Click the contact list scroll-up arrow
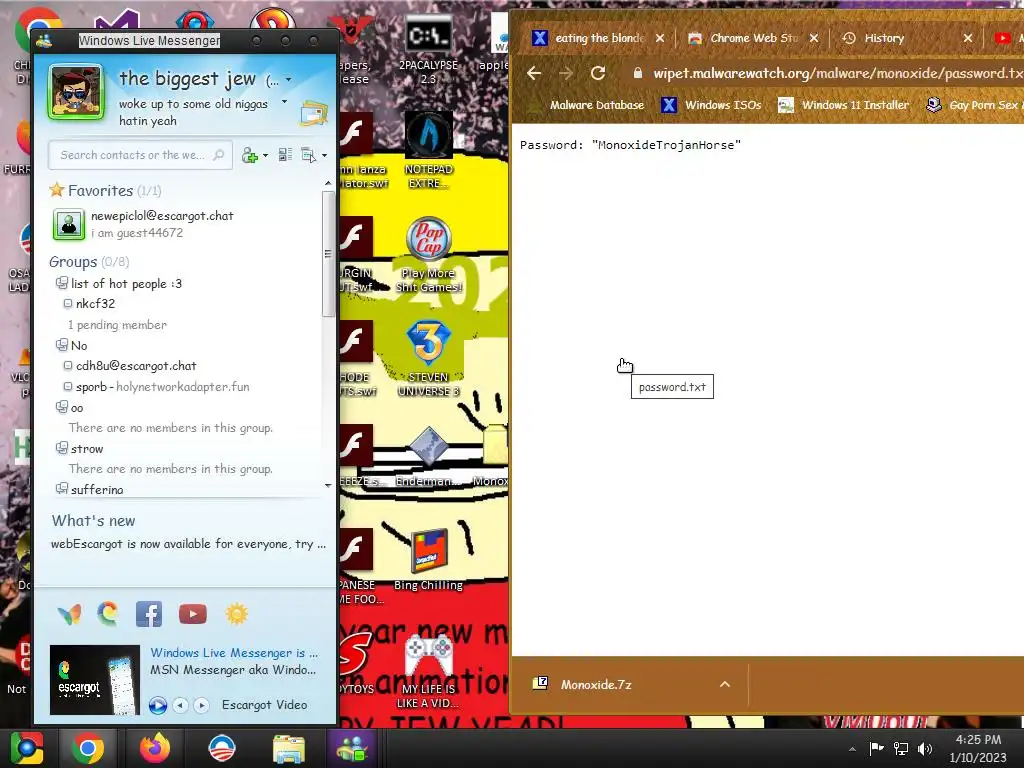The height and width of the screenshot is (768, 1024). [328, 184]
